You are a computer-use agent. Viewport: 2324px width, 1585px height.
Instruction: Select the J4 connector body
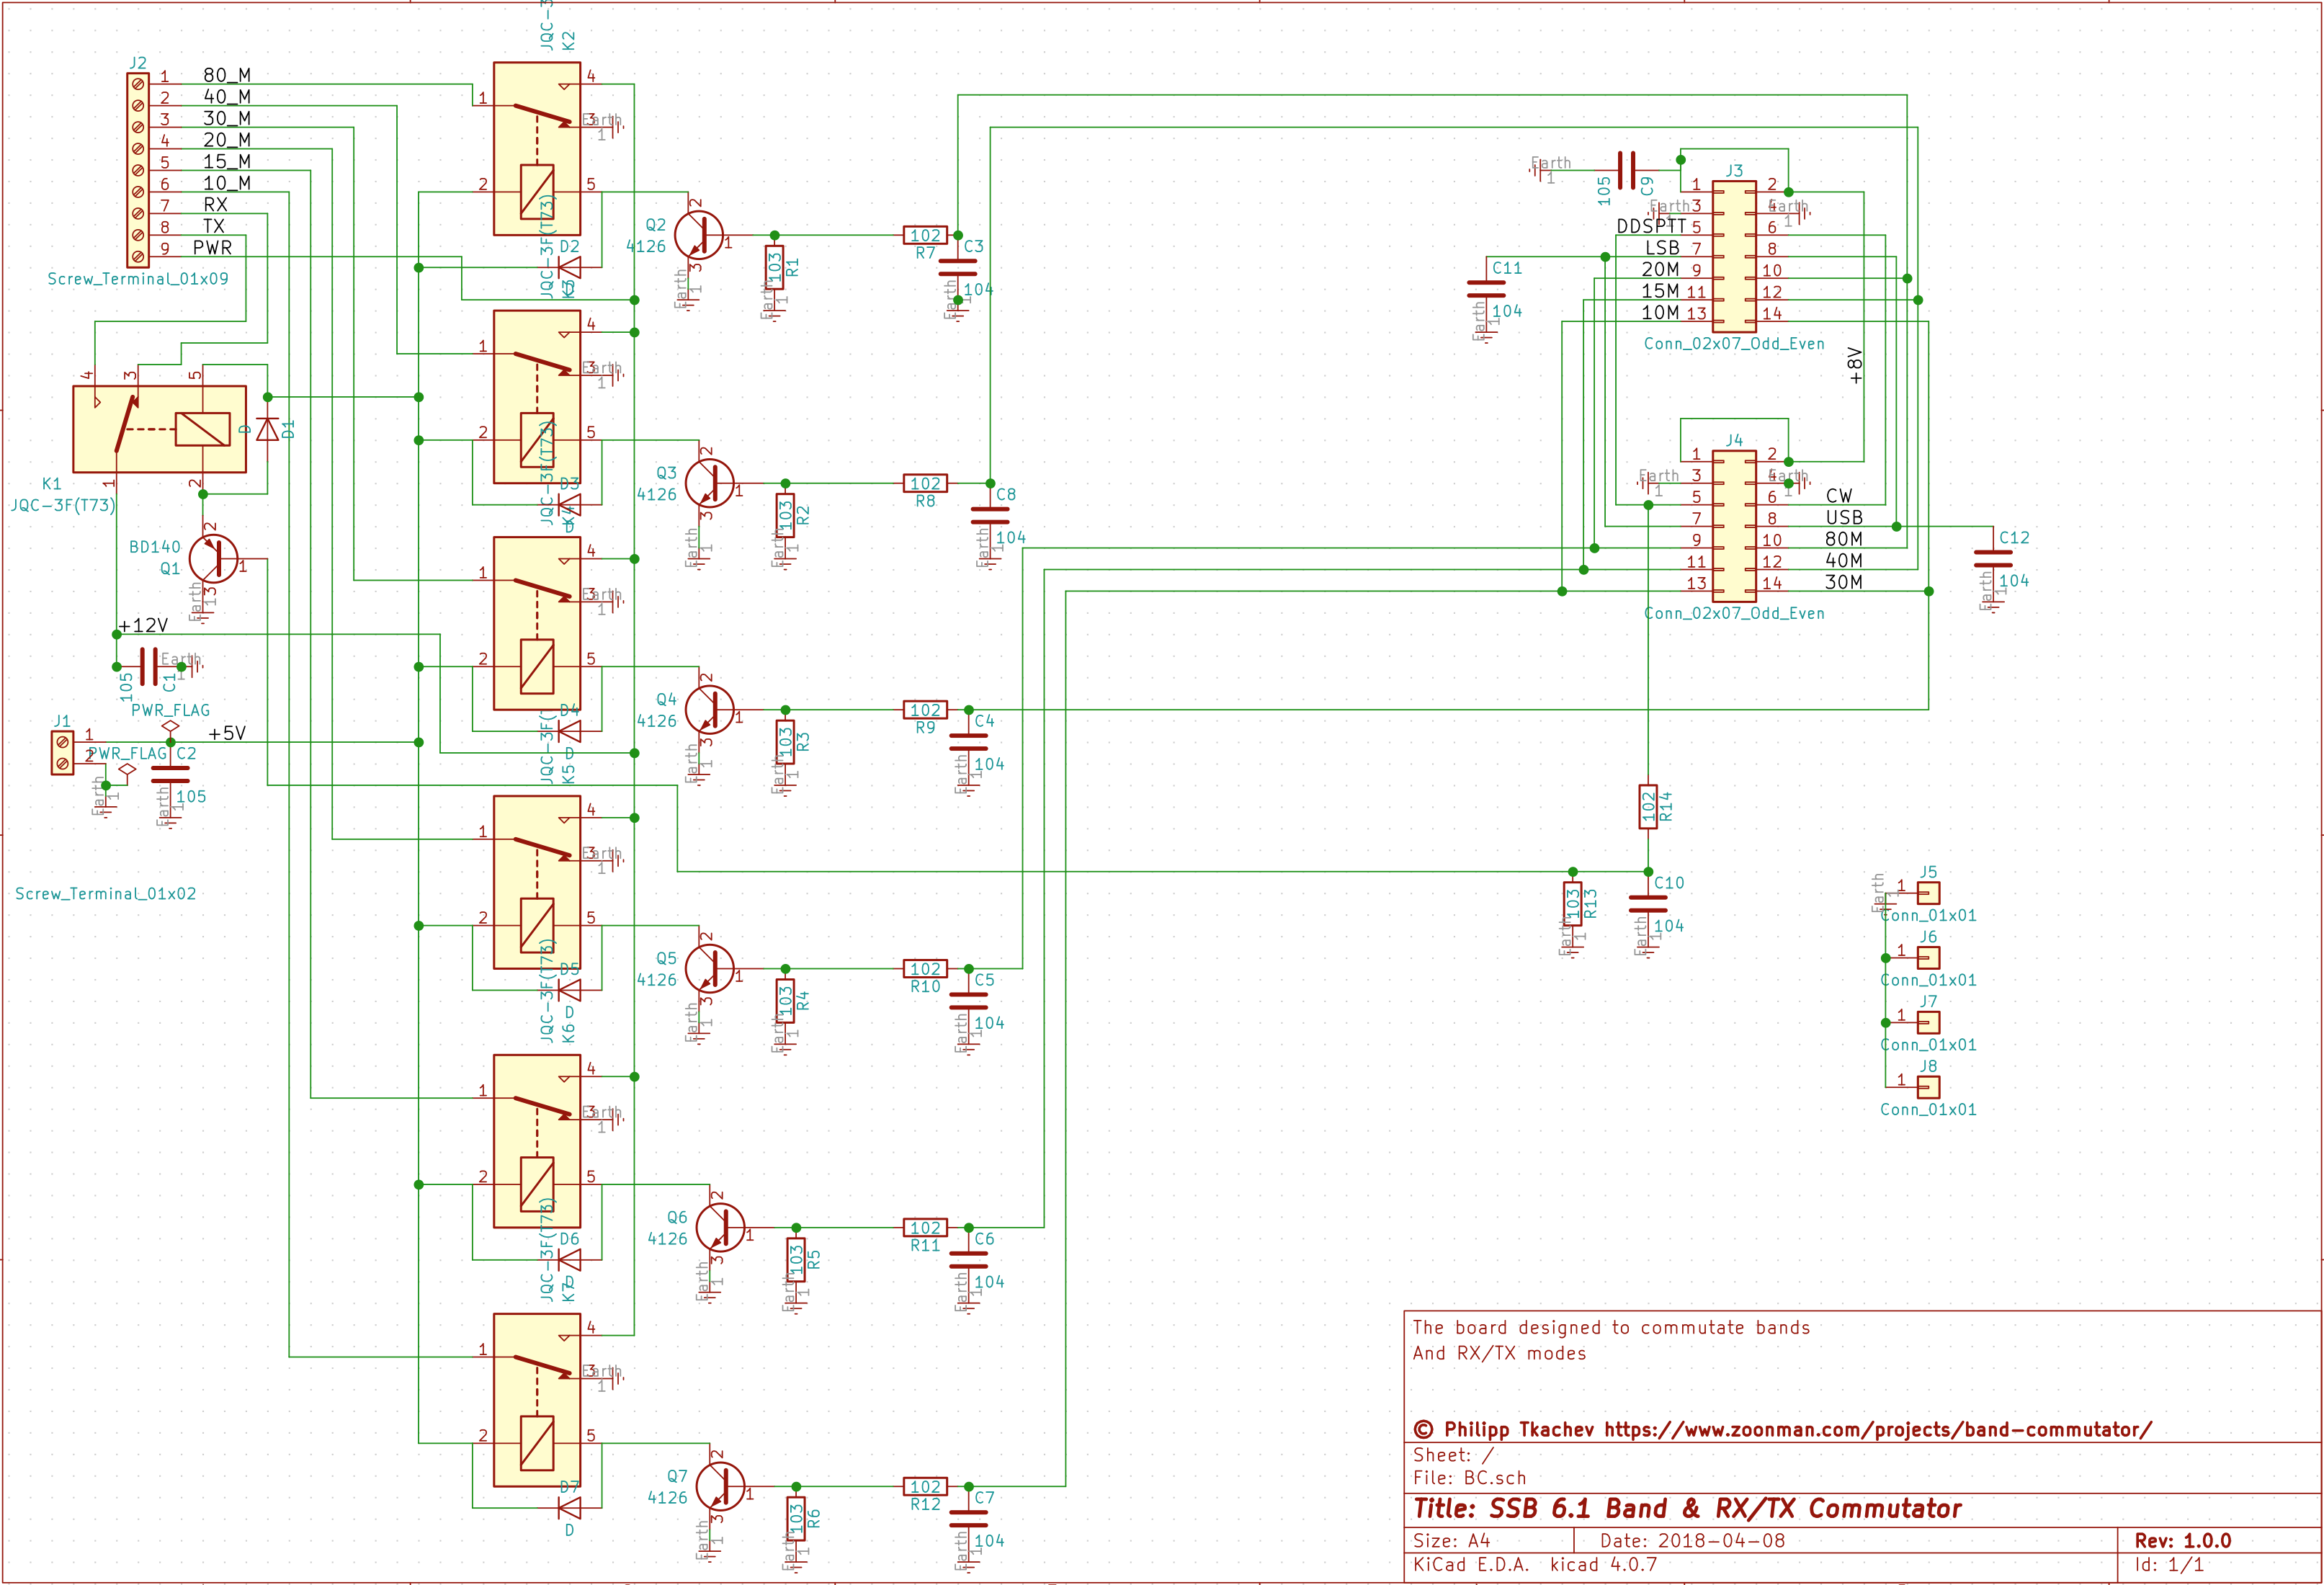click(x=1734, y=526)
